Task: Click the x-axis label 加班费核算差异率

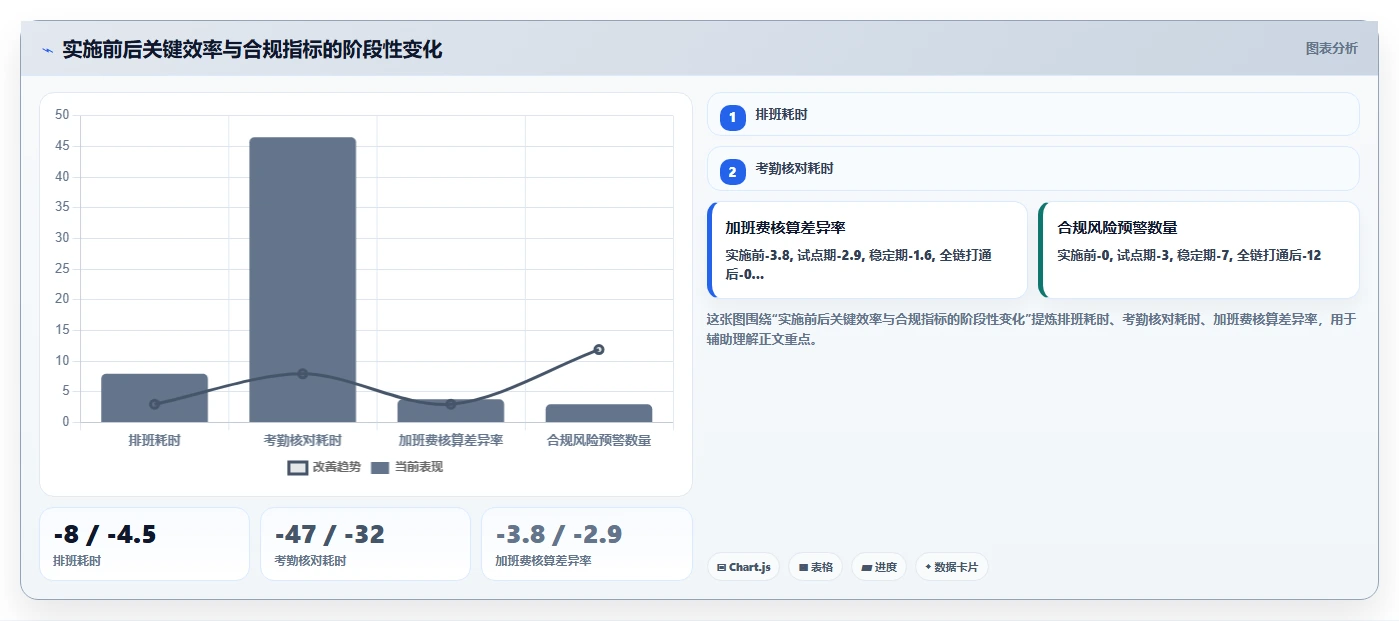Action: point(451,440)
